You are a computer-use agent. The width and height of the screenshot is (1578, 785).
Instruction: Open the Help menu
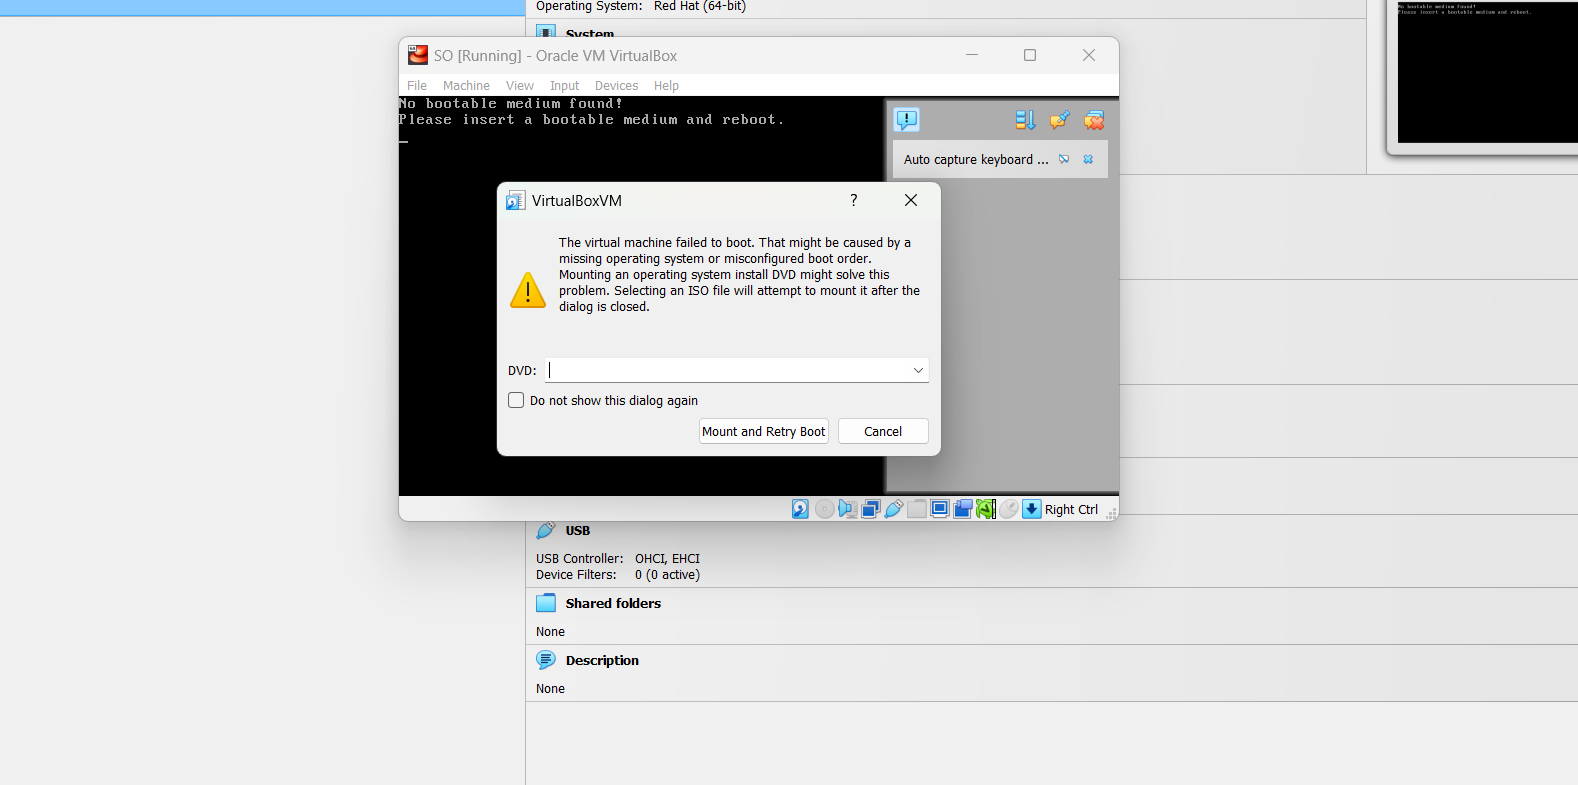pyautogui.click(x=666, y=86)
